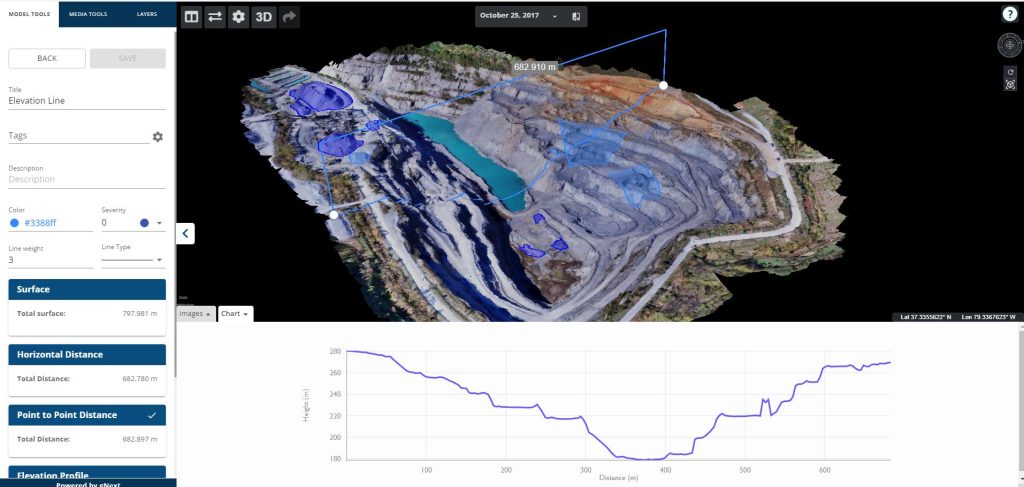Click the latitude readout 37.3355622° N
1024x487 pixels.
point(925,317)
